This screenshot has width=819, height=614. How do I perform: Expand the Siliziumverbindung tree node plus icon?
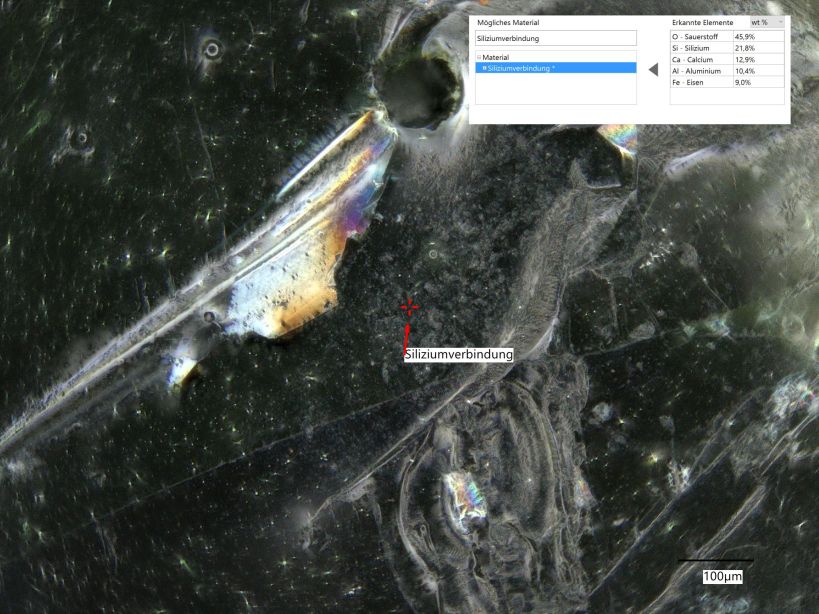click(484, 68)
